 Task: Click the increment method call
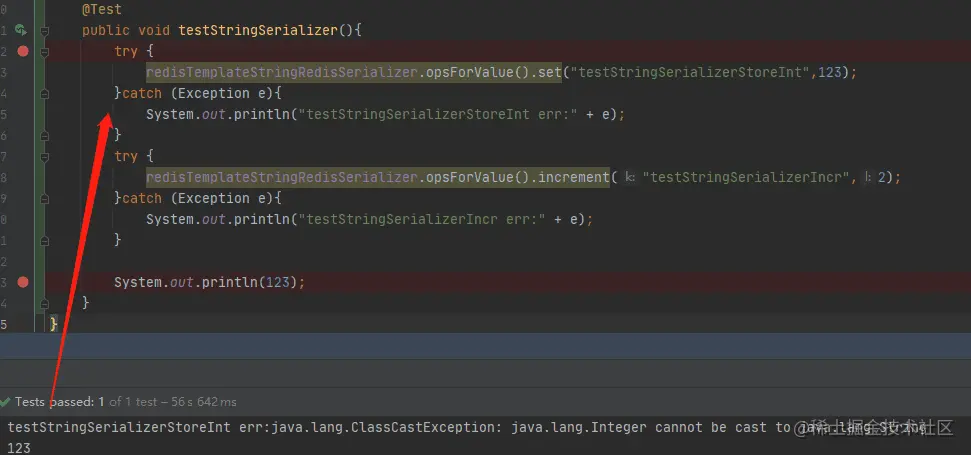pos(573,178)
